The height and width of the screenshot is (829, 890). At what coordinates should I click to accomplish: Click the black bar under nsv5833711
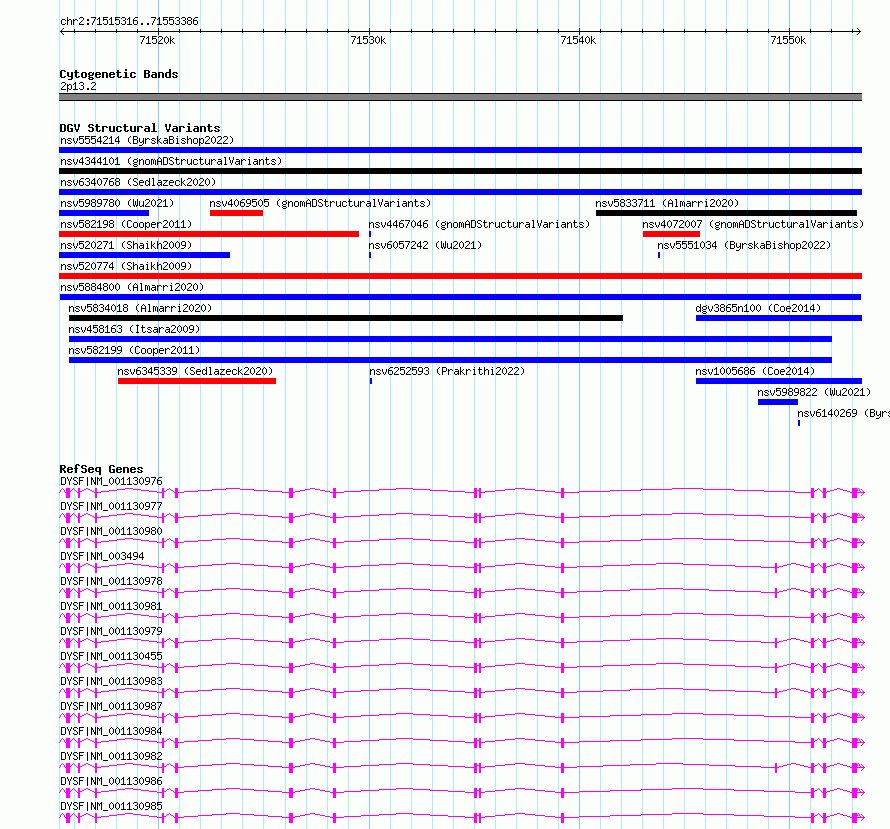(727, 213)
